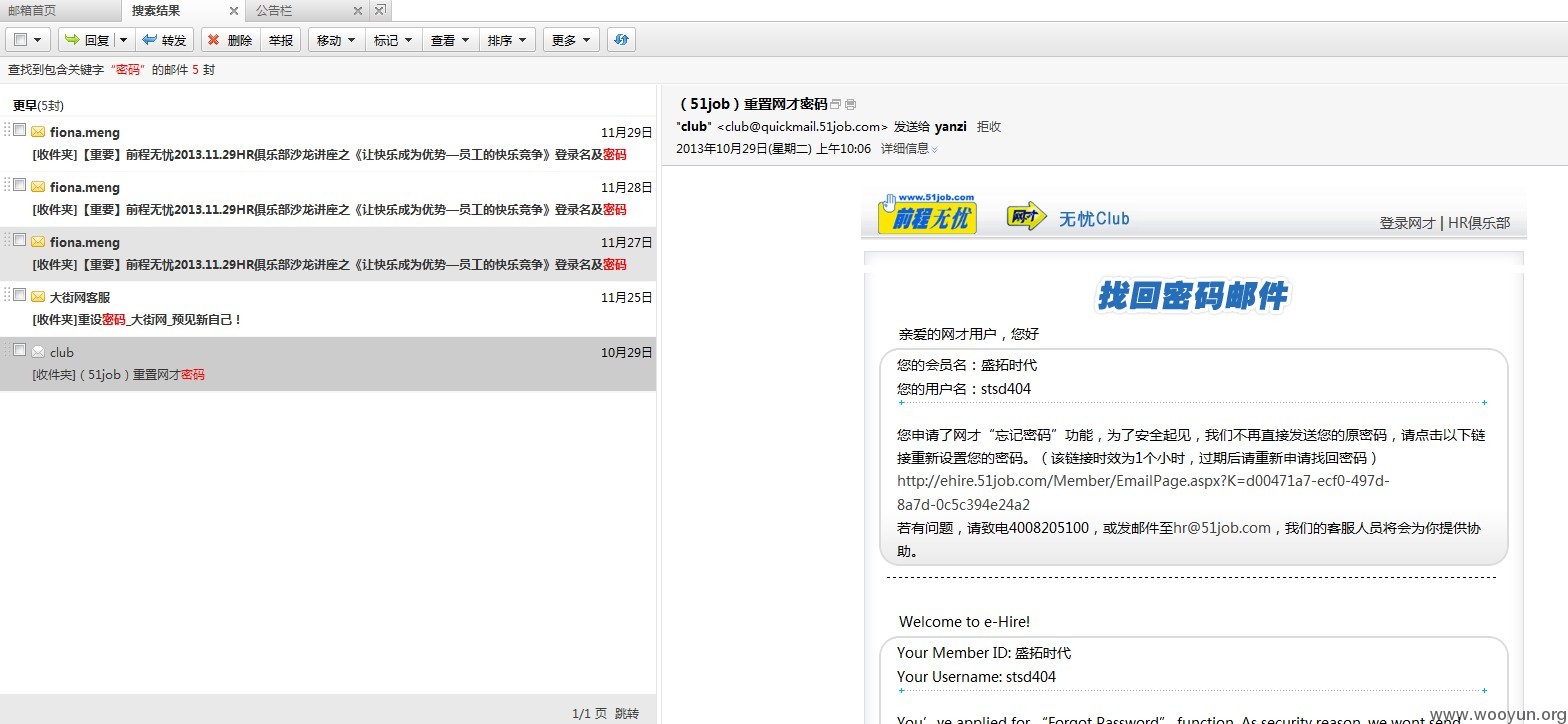The width and height of the screenshot is (1568, 724).
Task: Check the 大街网客服 mail checkbox
Action: 19,295
